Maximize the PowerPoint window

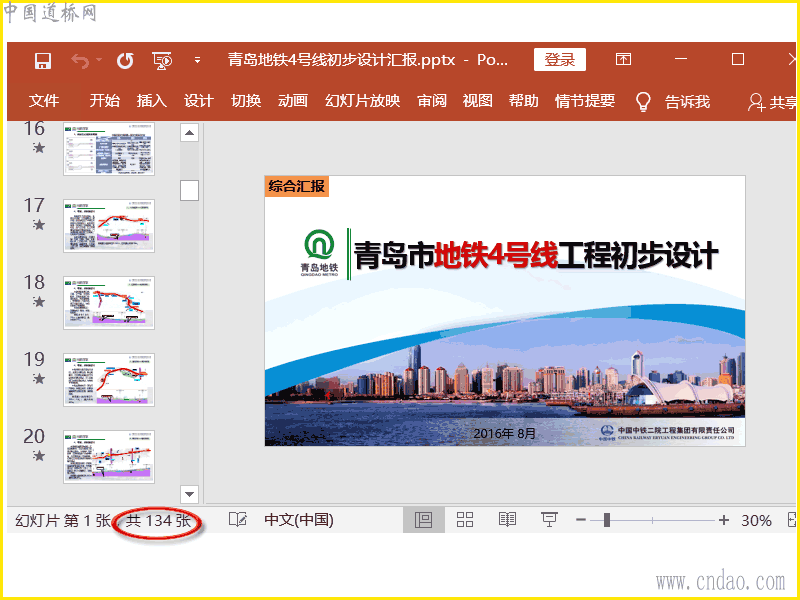pyautogui.click(x=738, y=59)
